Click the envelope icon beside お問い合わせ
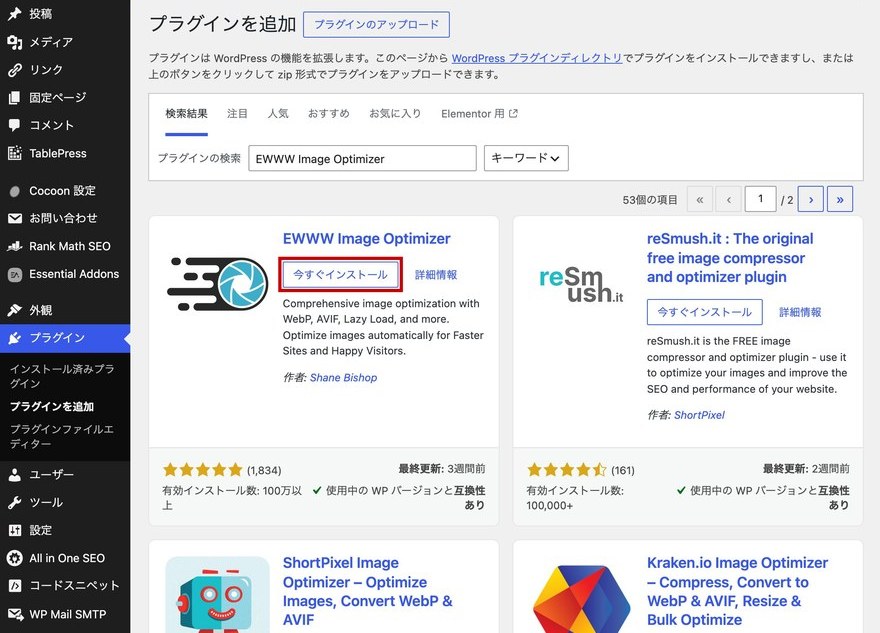Screen dimensions: 880x633 [15, 218]
